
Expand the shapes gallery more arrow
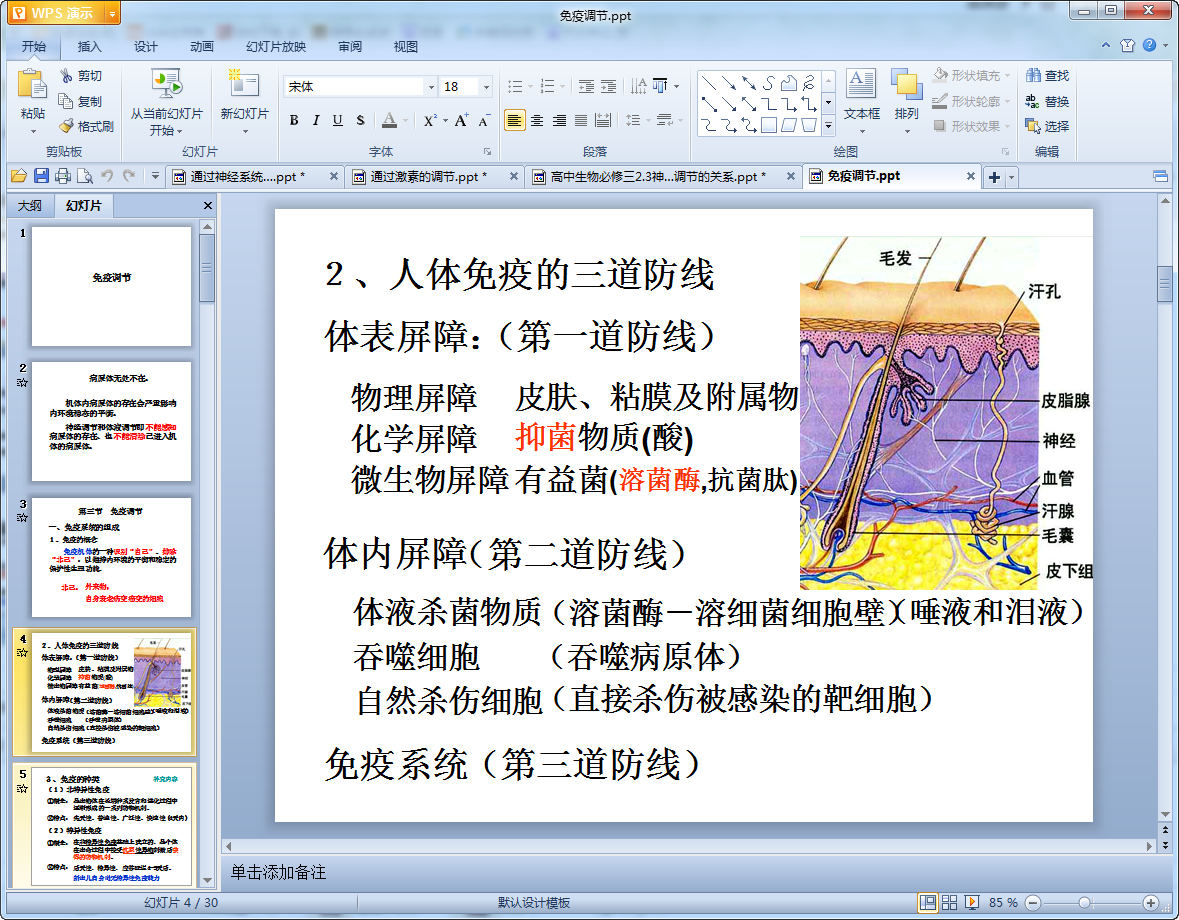click(x=829, y=126)
